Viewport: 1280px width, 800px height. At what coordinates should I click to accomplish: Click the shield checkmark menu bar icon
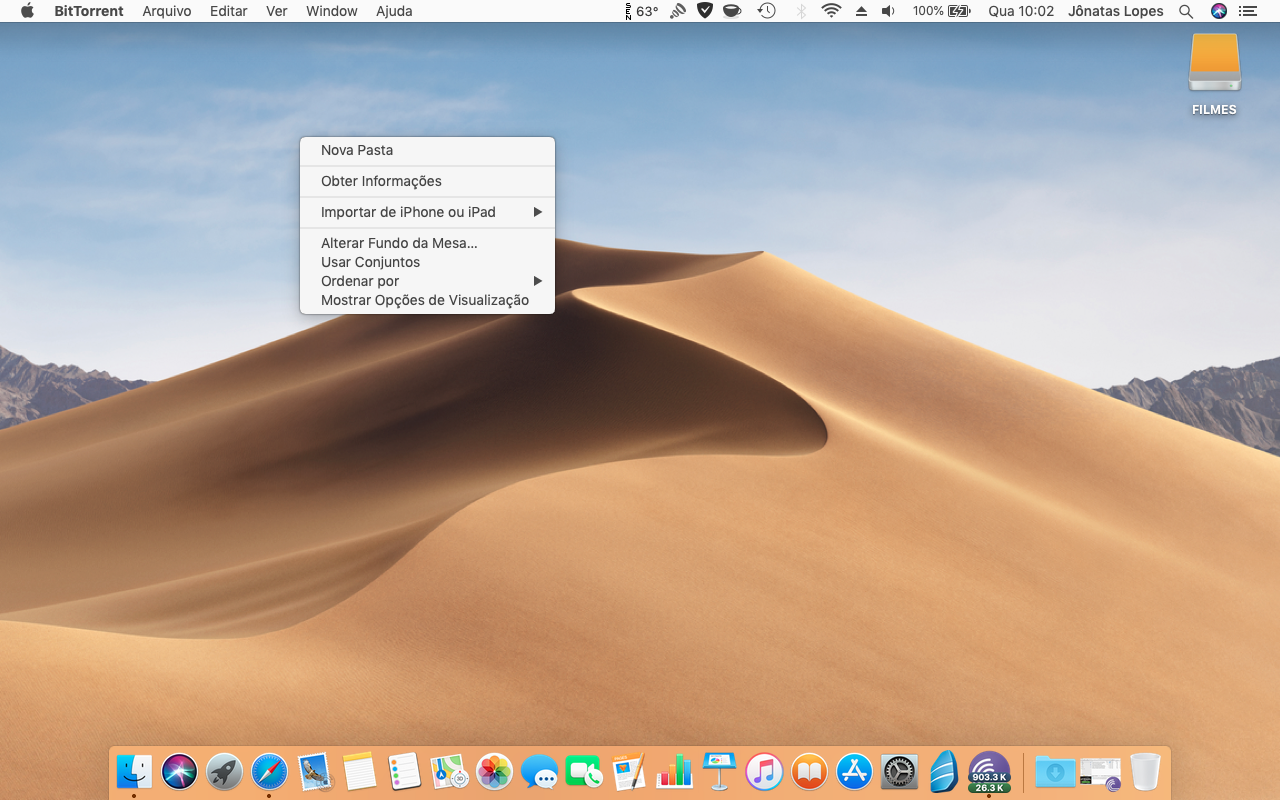pyautogui.click(x=705, y=11)
